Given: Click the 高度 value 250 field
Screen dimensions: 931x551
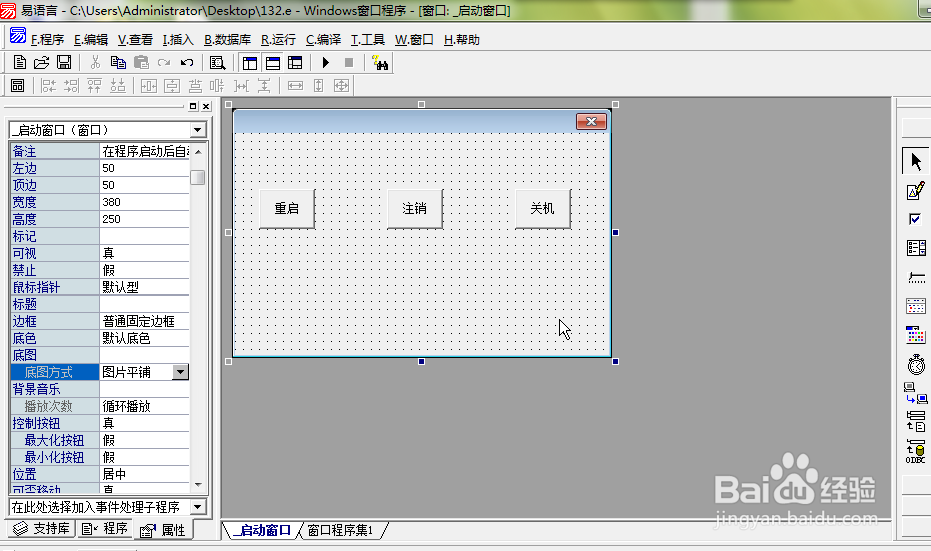Looking at the screenshot, I should click(x=144, y=219).
